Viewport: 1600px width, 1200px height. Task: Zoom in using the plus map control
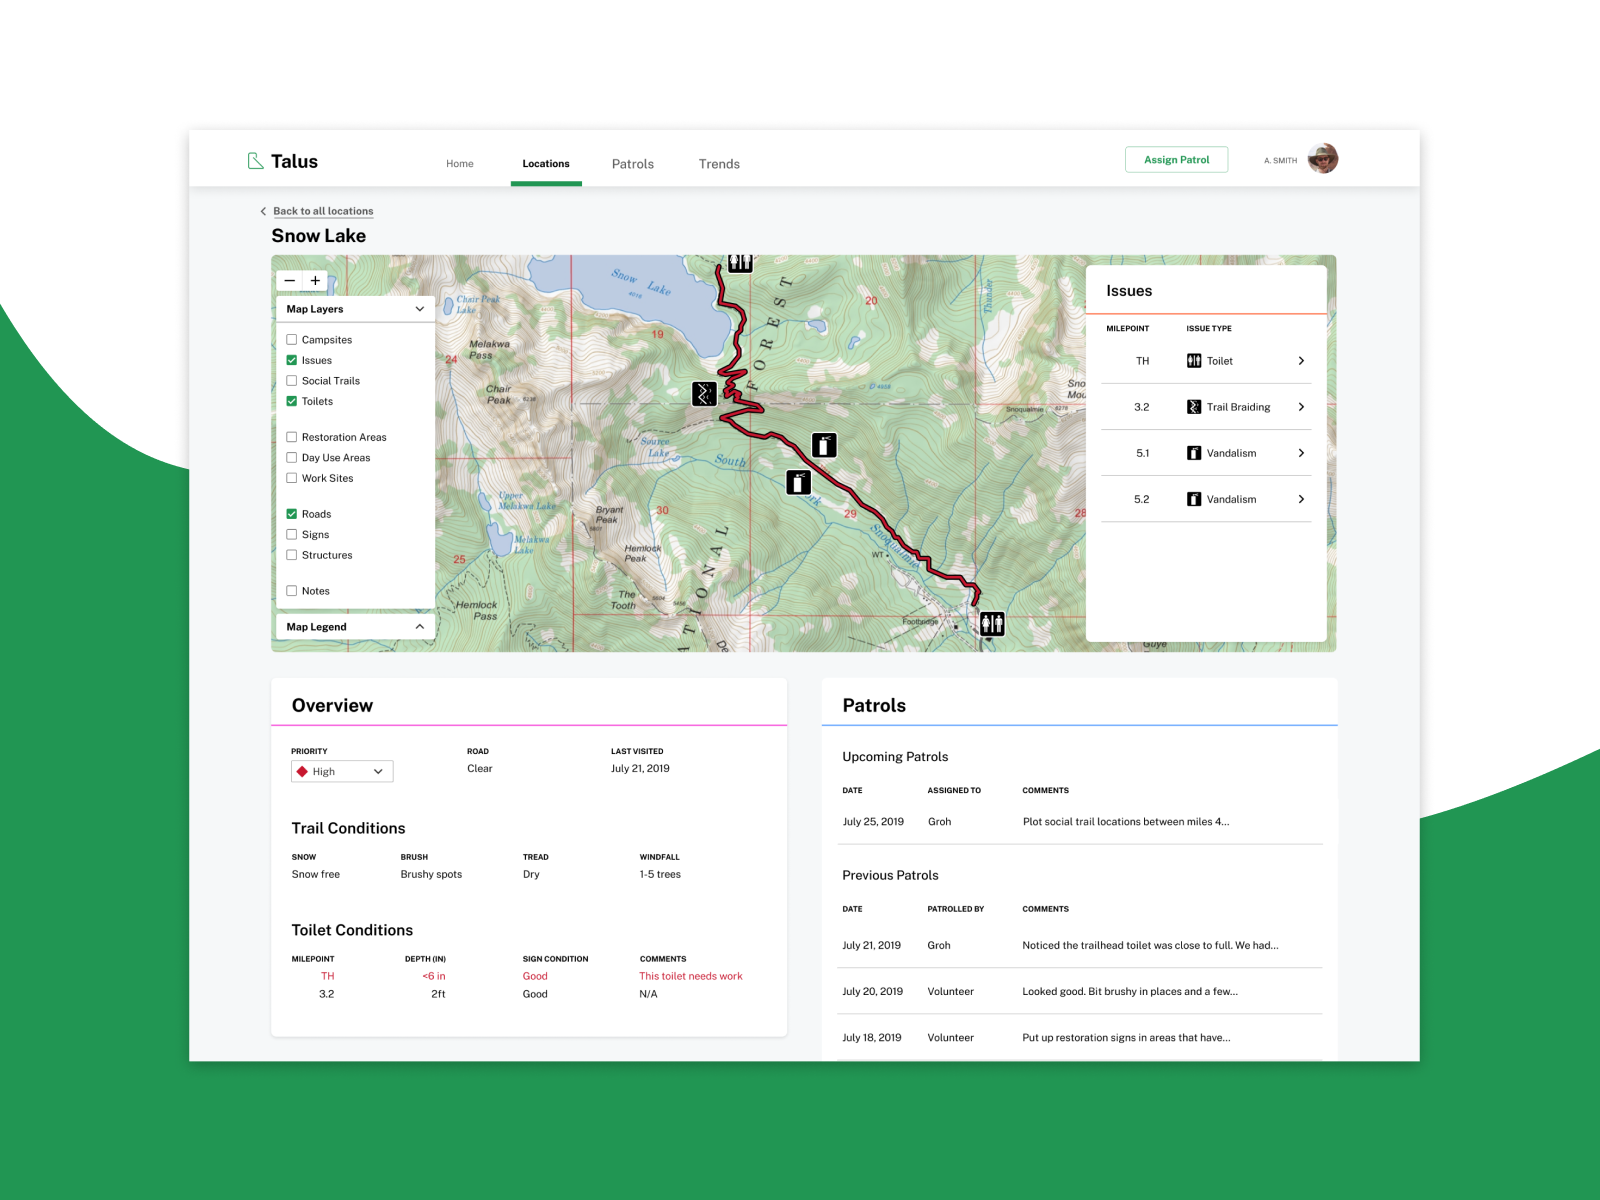pos(315,280)
